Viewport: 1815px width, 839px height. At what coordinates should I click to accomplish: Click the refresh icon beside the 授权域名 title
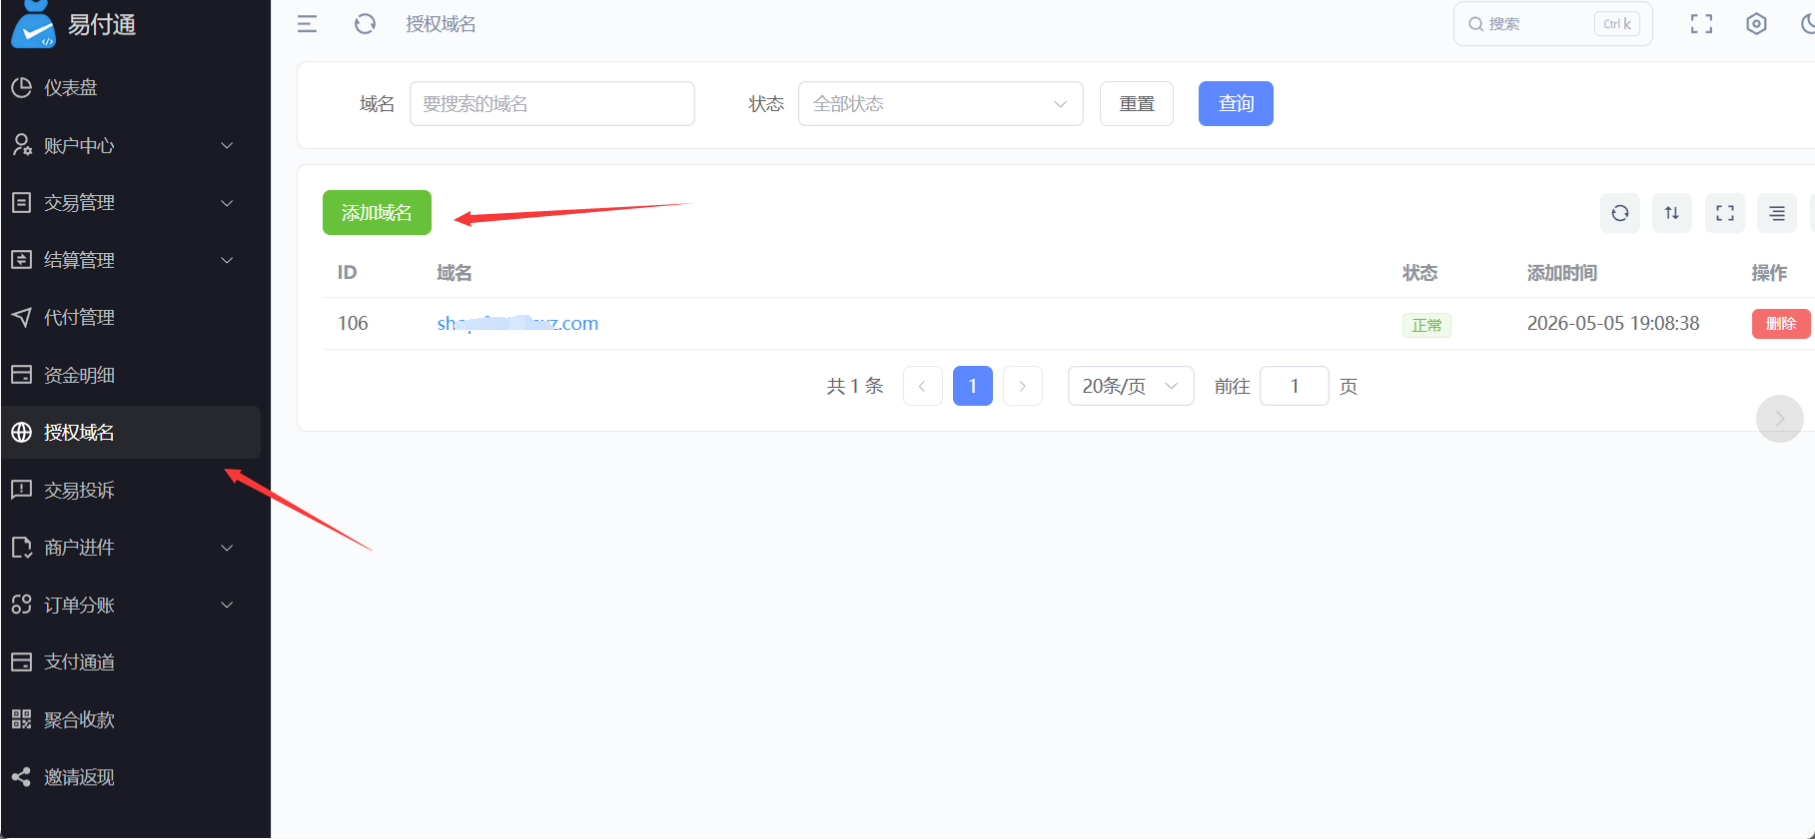[365, 24]
